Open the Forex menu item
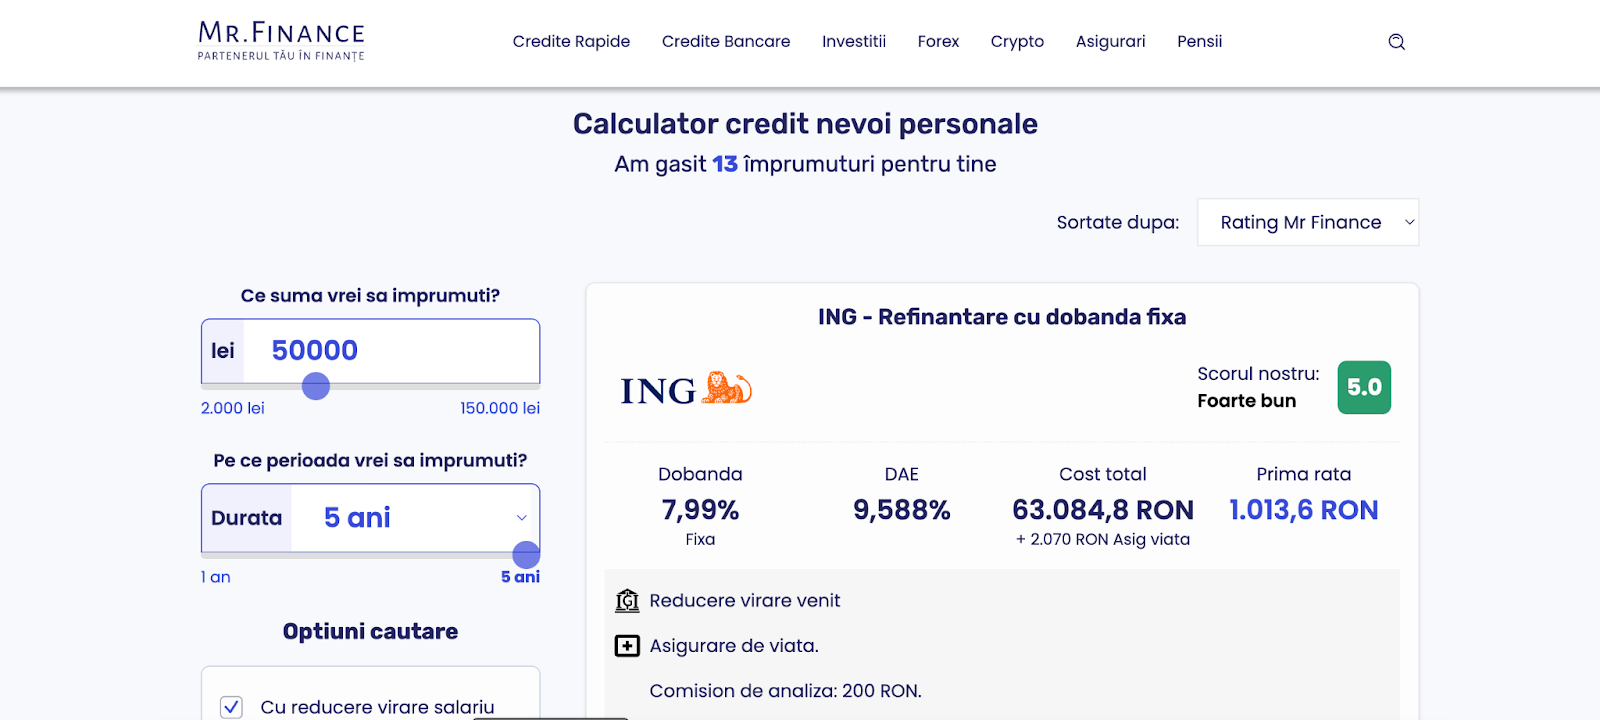This screenshot has height=720, width=1600. coord(938,41)
